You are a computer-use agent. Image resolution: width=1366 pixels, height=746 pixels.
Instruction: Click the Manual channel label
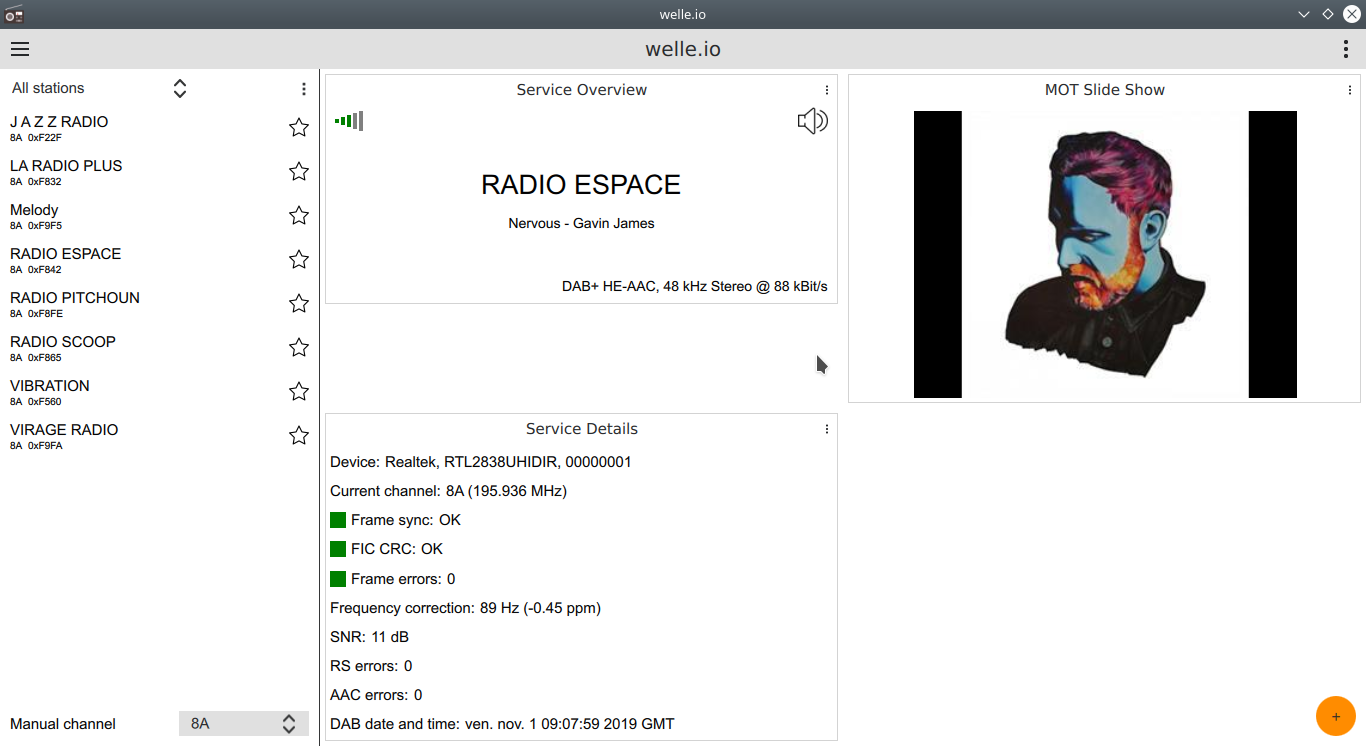[63, 724]
